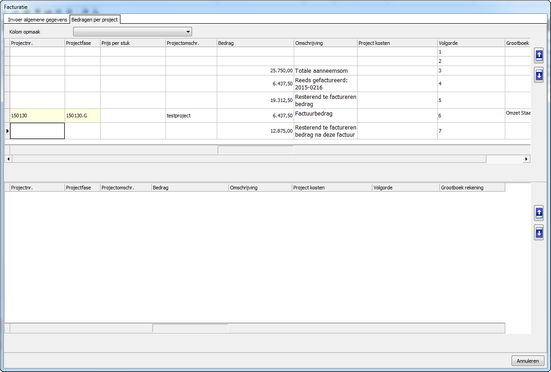551x372 pixels.
Task: Select the Bedragen per project tab
Action: coord(95,20)
